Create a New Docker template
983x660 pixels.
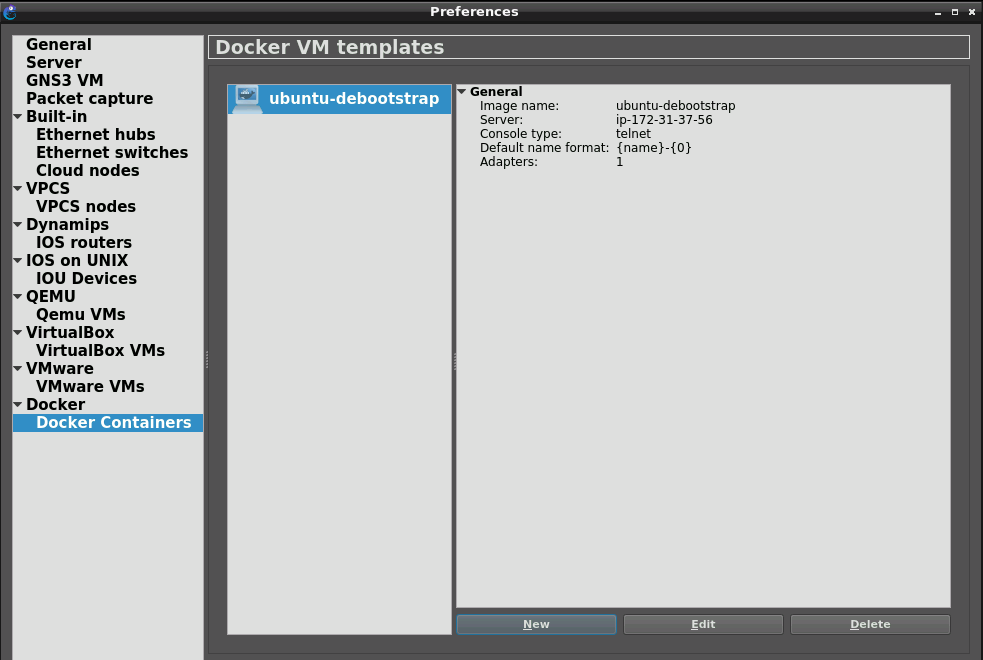coord(536,624)
